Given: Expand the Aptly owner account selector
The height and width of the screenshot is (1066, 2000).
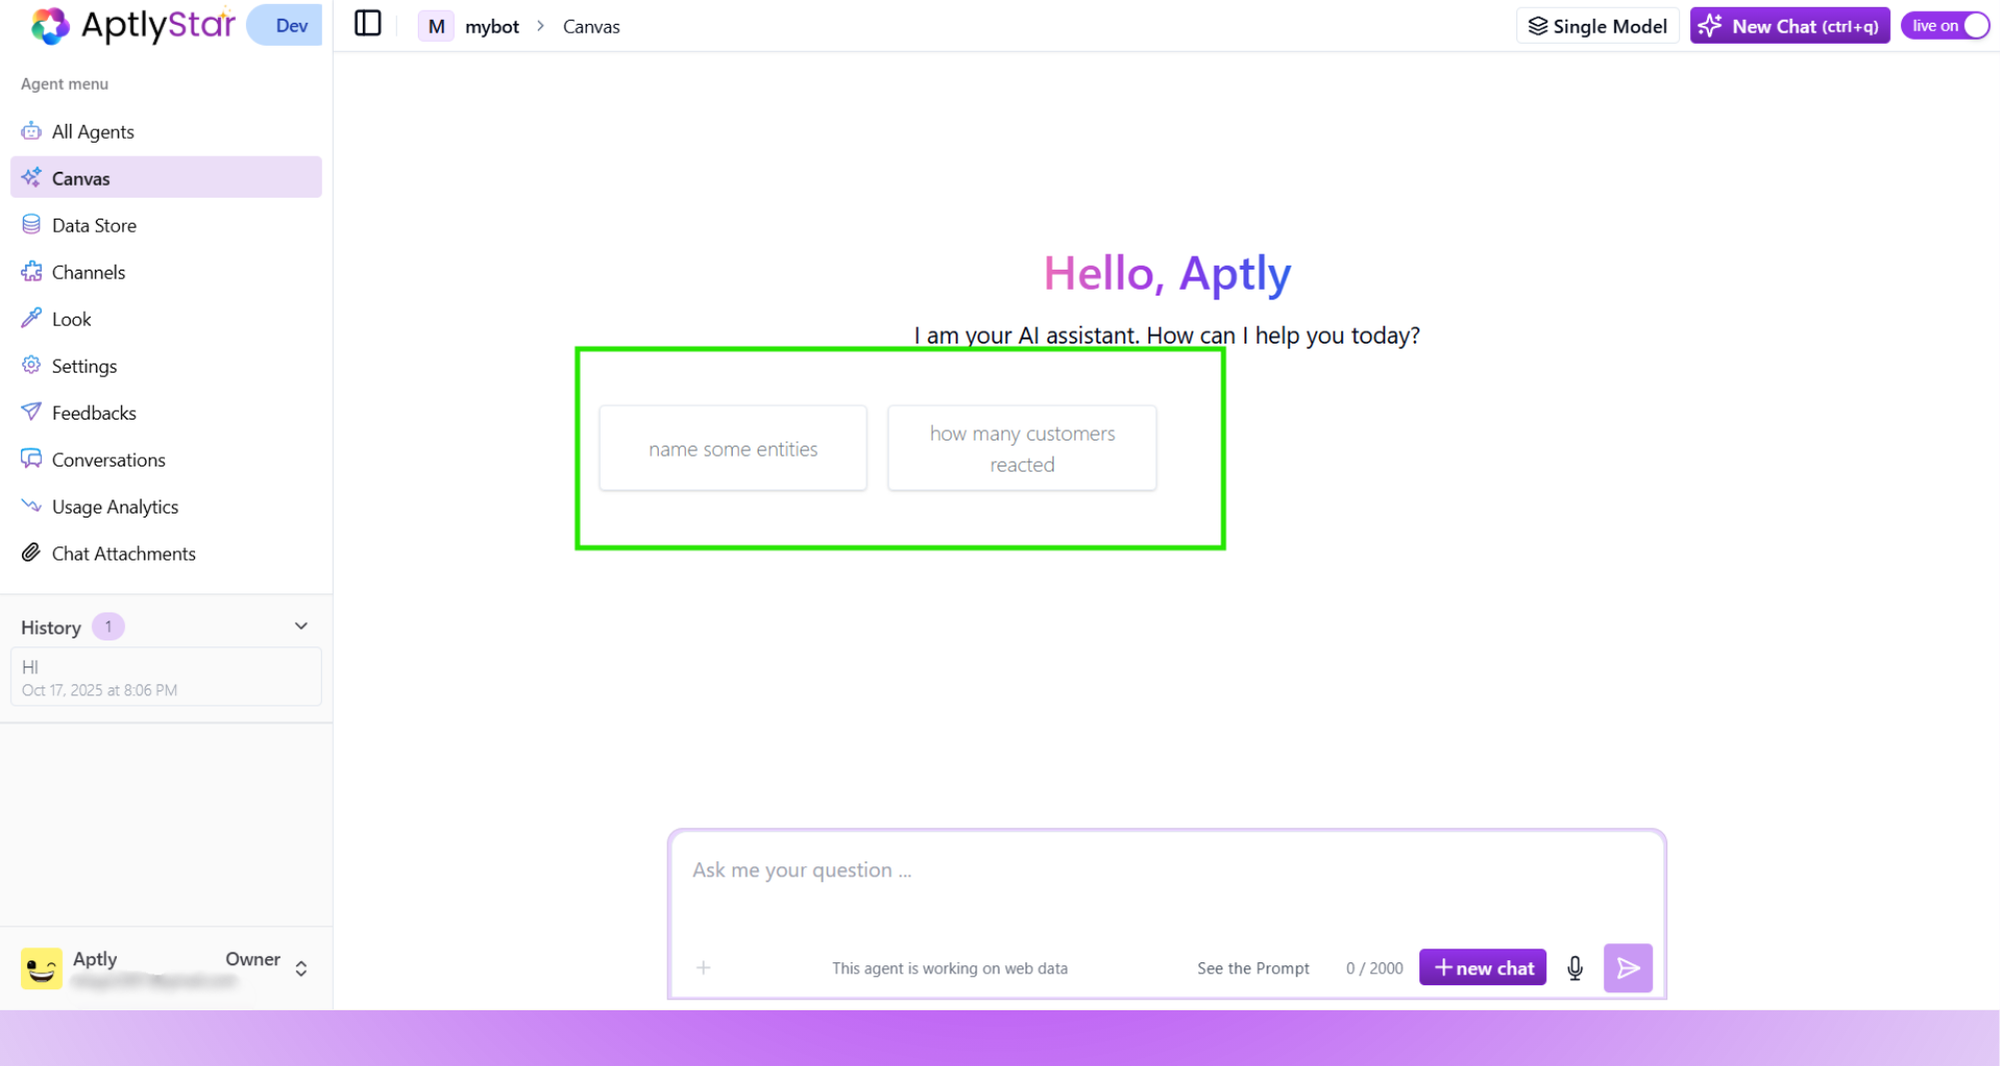Looking at the screenshot, I should tap(300, 967).
